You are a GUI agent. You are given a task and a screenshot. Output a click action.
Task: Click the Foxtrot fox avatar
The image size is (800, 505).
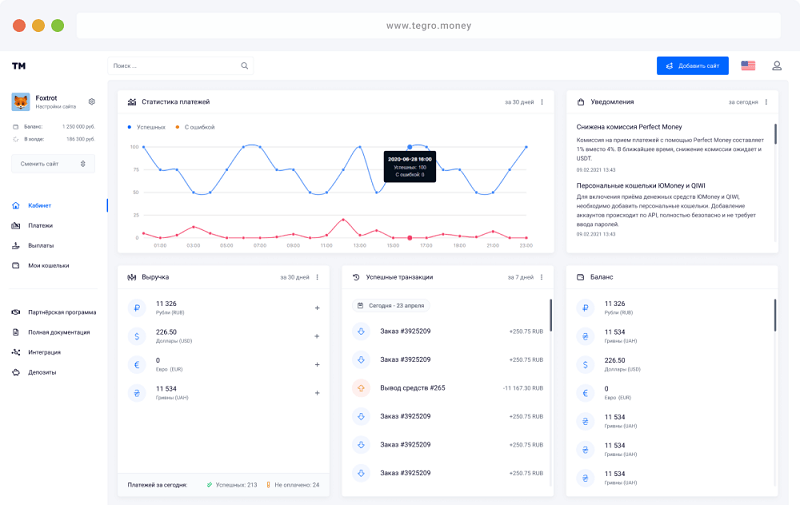20,101
